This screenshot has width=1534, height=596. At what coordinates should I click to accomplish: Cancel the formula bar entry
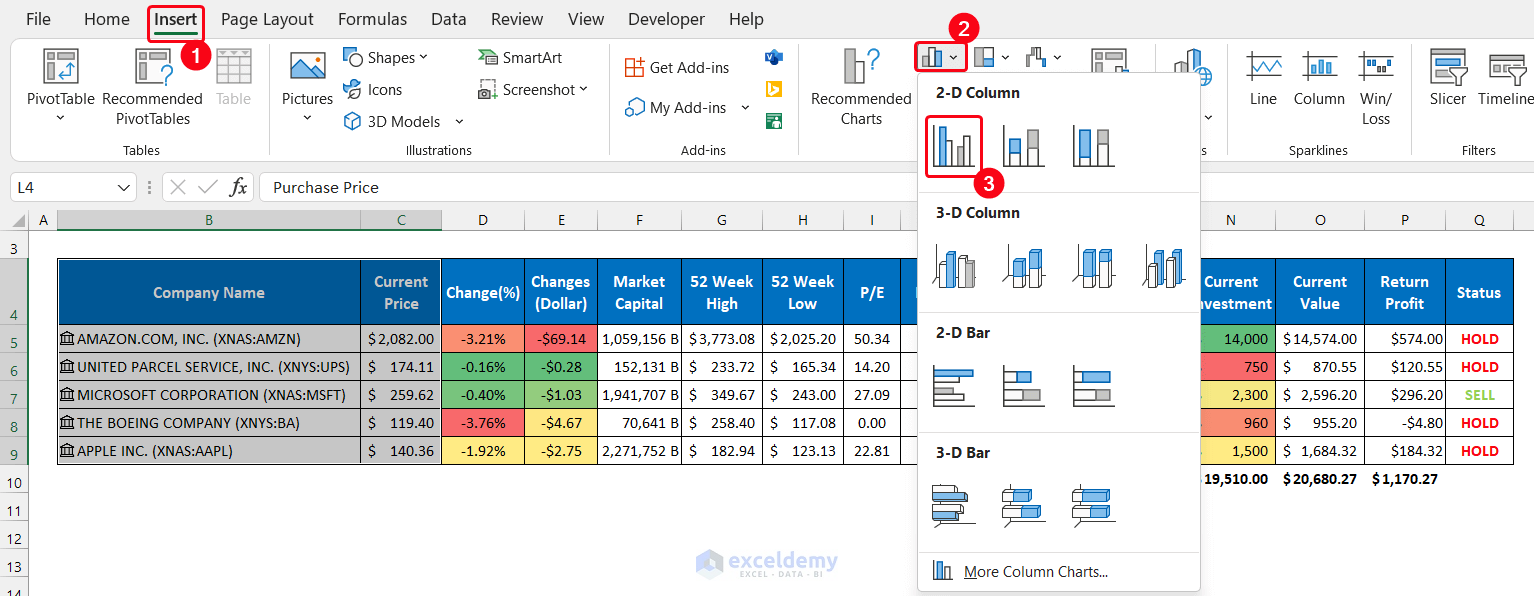178,187
